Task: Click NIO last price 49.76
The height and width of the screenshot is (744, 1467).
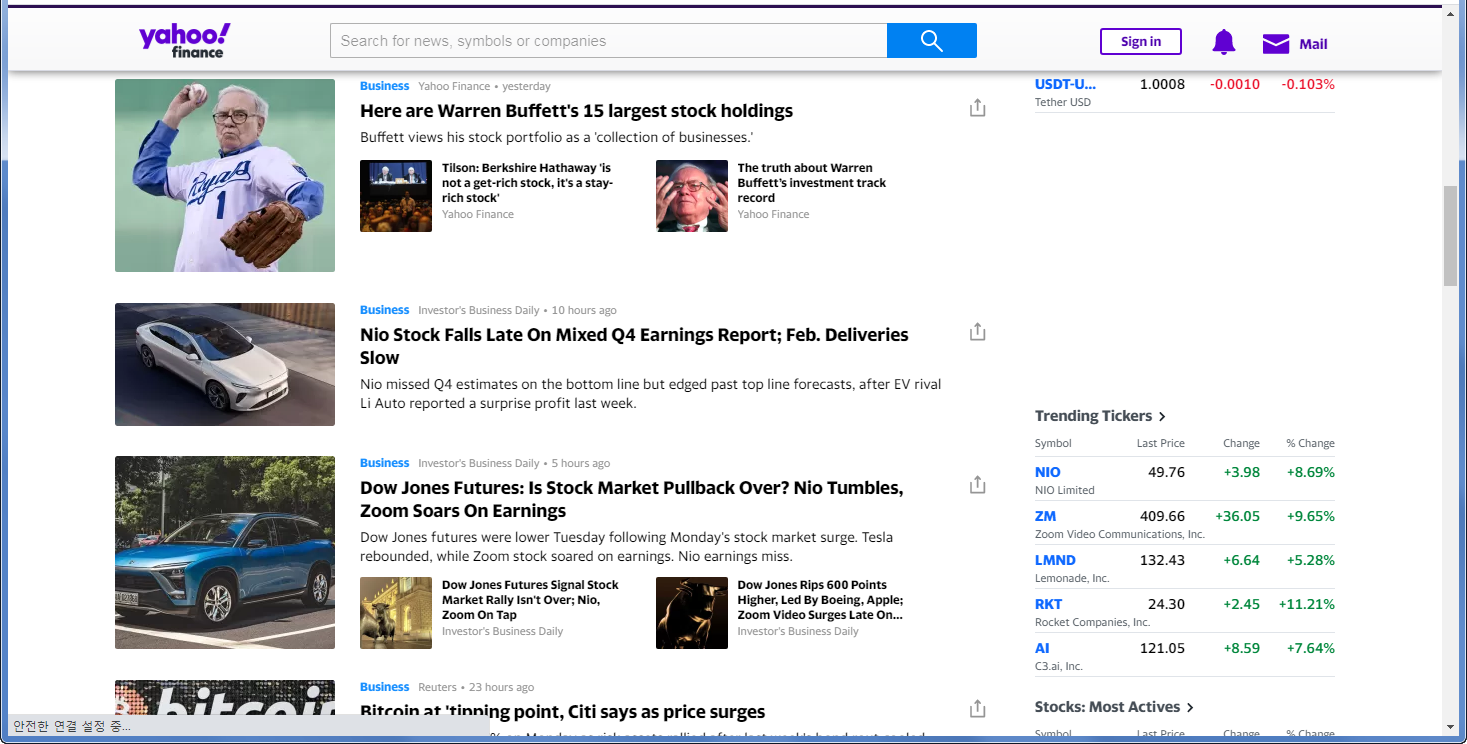Action: pos(1166,472)
